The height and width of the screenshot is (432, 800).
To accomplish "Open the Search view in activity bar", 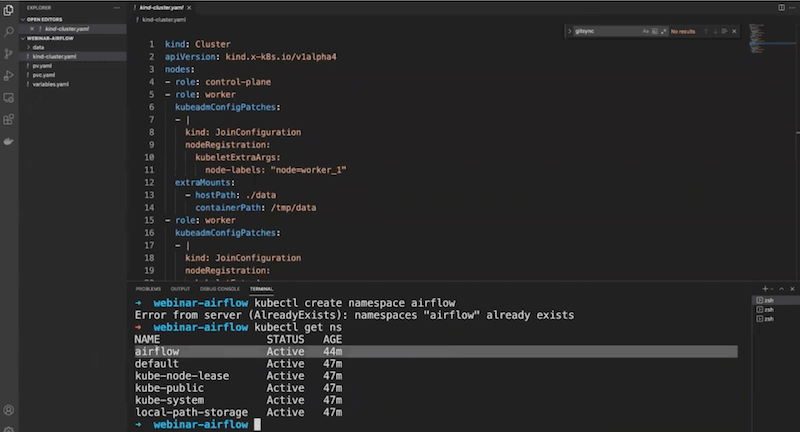I will [x=9, y=31].
